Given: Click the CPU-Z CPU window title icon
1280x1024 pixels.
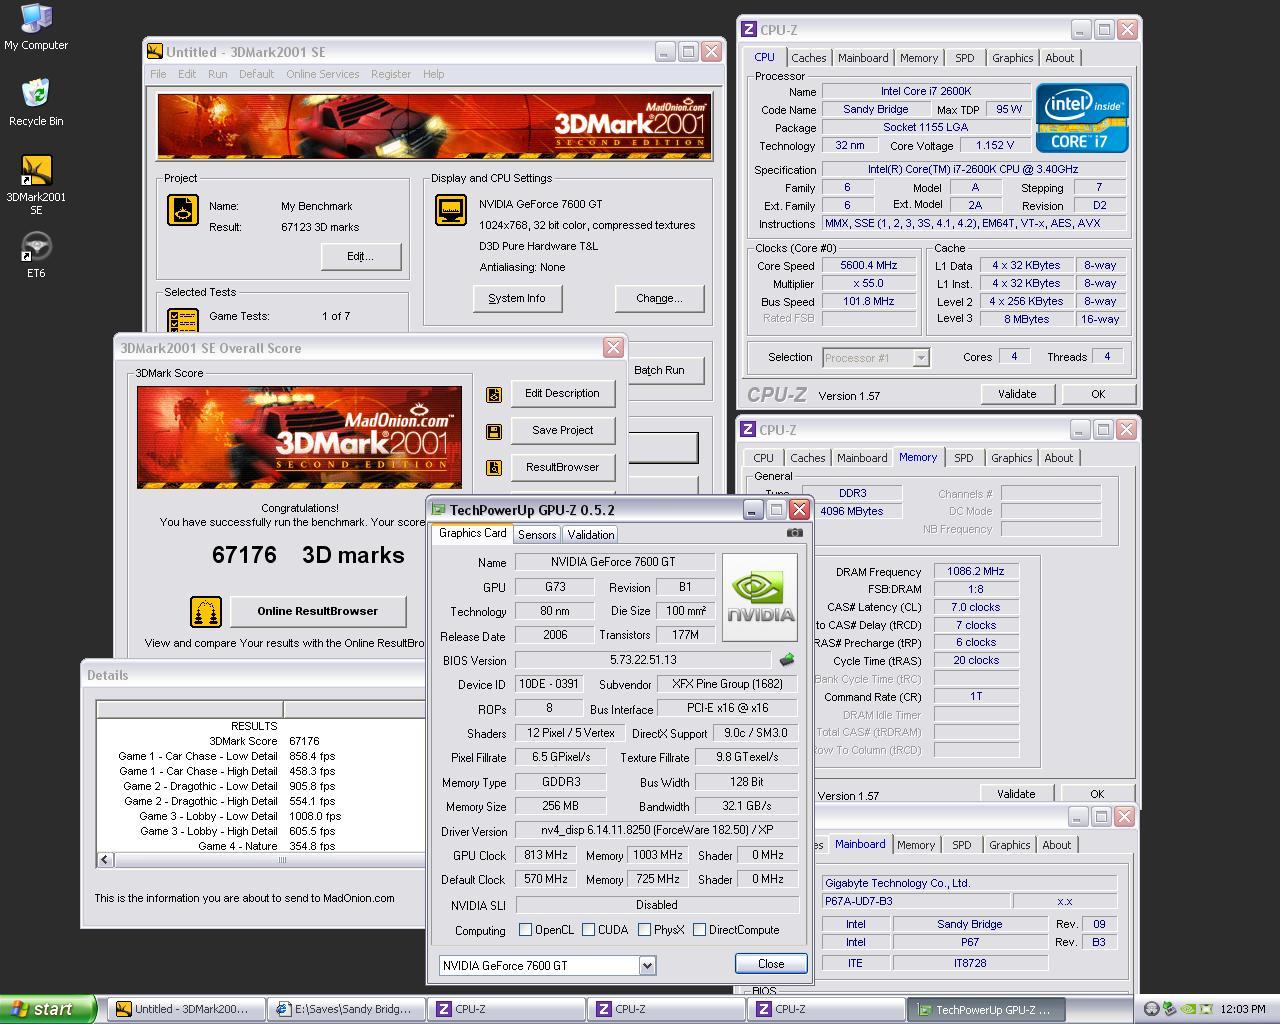Looking at the screenshot, I should pos(749,30).
